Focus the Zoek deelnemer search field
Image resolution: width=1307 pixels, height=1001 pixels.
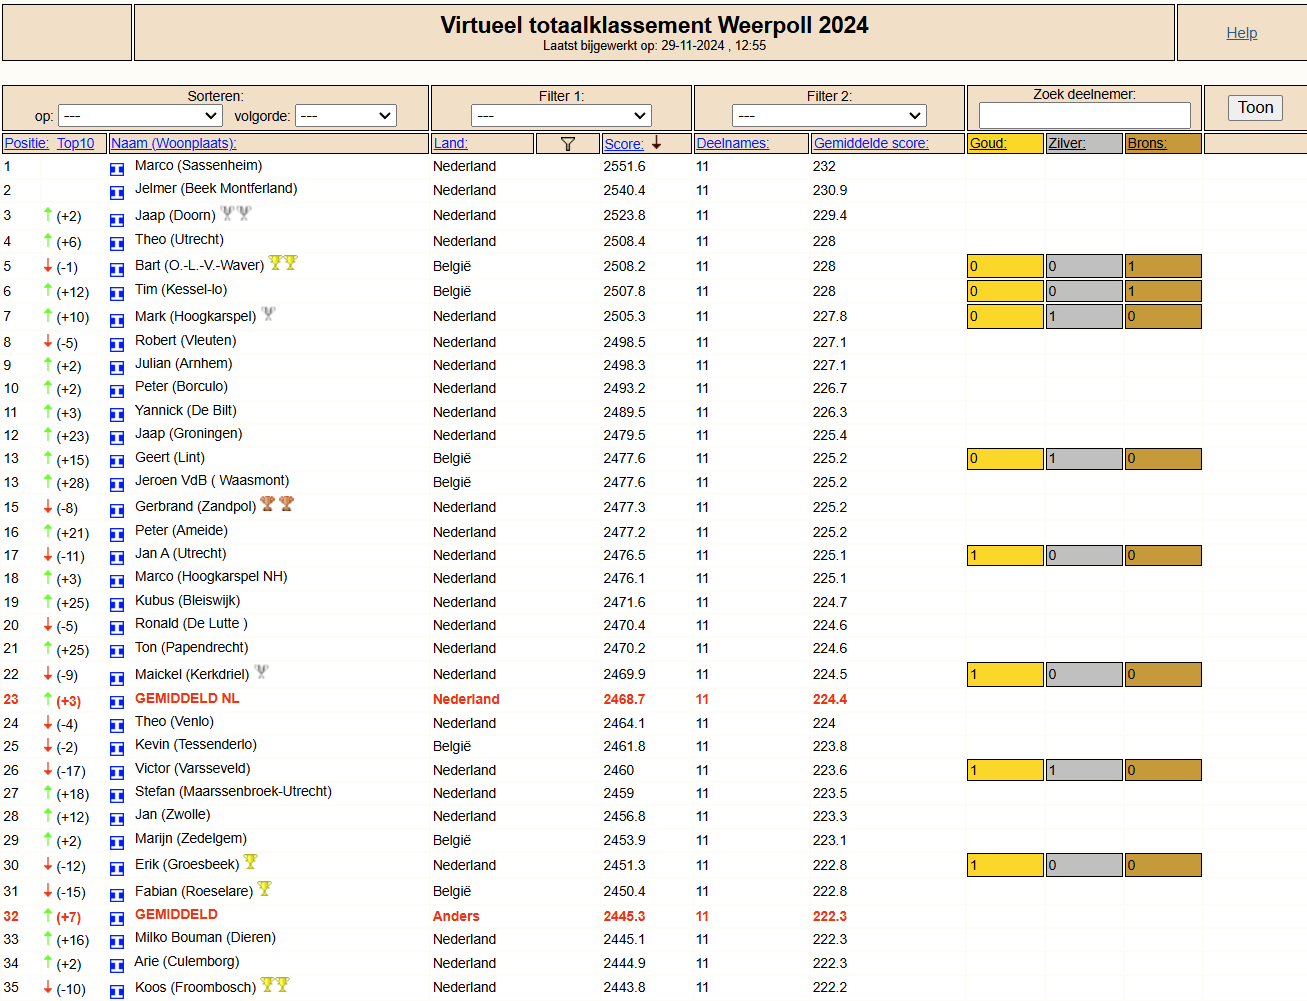point(1085,115)
